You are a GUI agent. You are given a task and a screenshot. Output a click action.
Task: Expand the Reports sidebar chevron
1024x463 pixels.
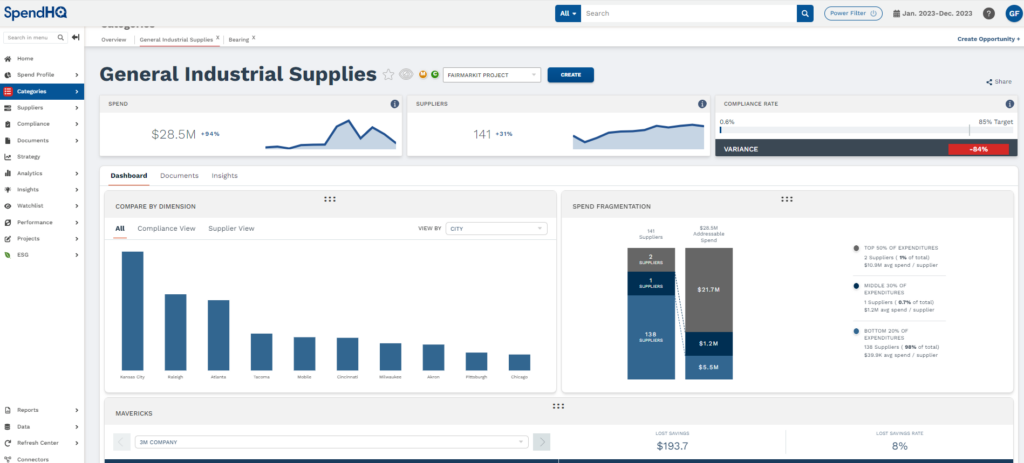coord(76,410)
